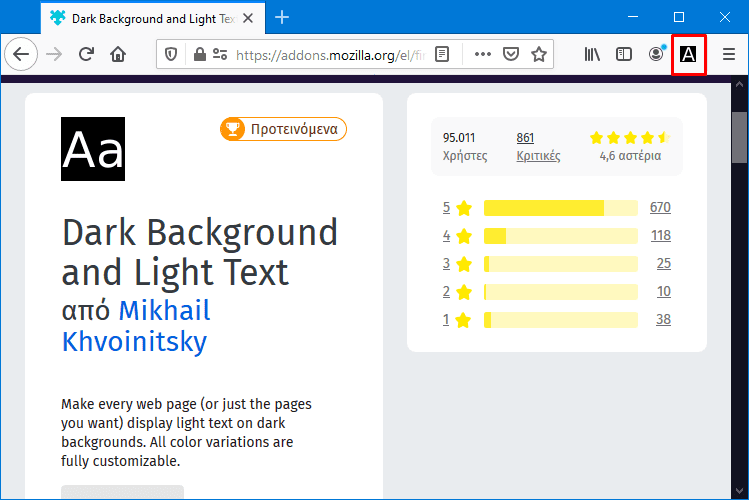Close the Dark Background and Light Text tab
Viewport: 749px width, 500px height.
pos(248,19)
